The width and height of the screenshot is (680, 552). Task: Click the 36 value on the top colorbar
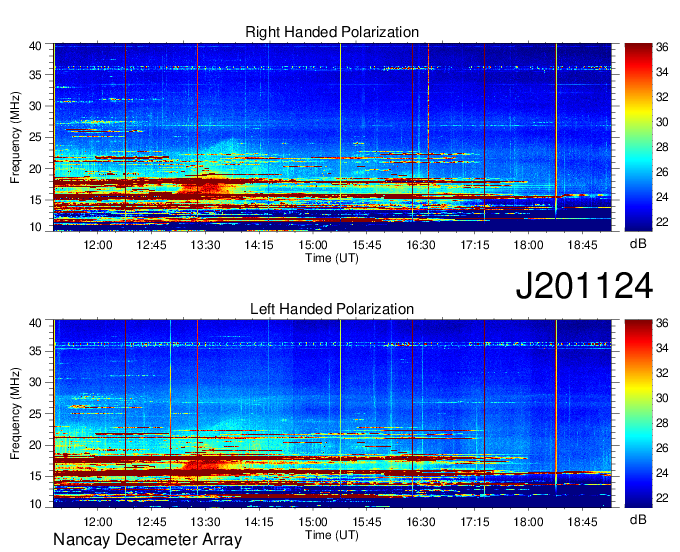(x=662, y=47)
